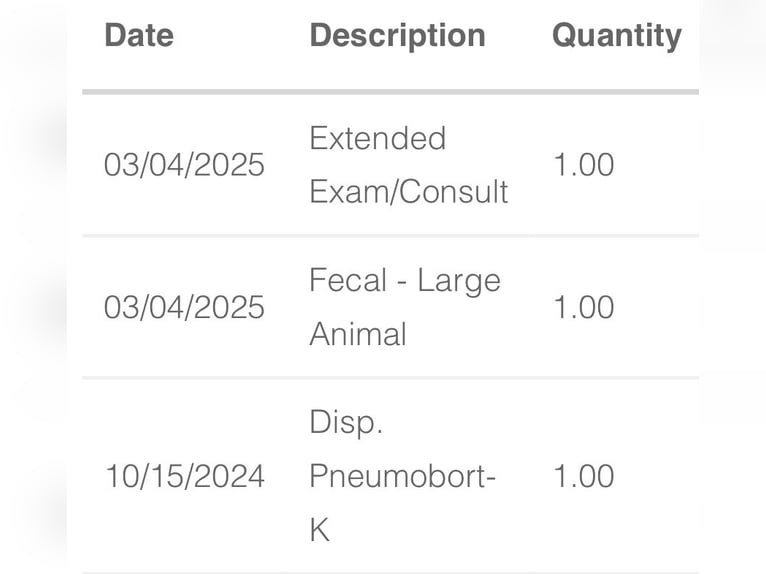Viewport: 766px width, 574px height.
Task: Click the Date column header
Action: 139,36
